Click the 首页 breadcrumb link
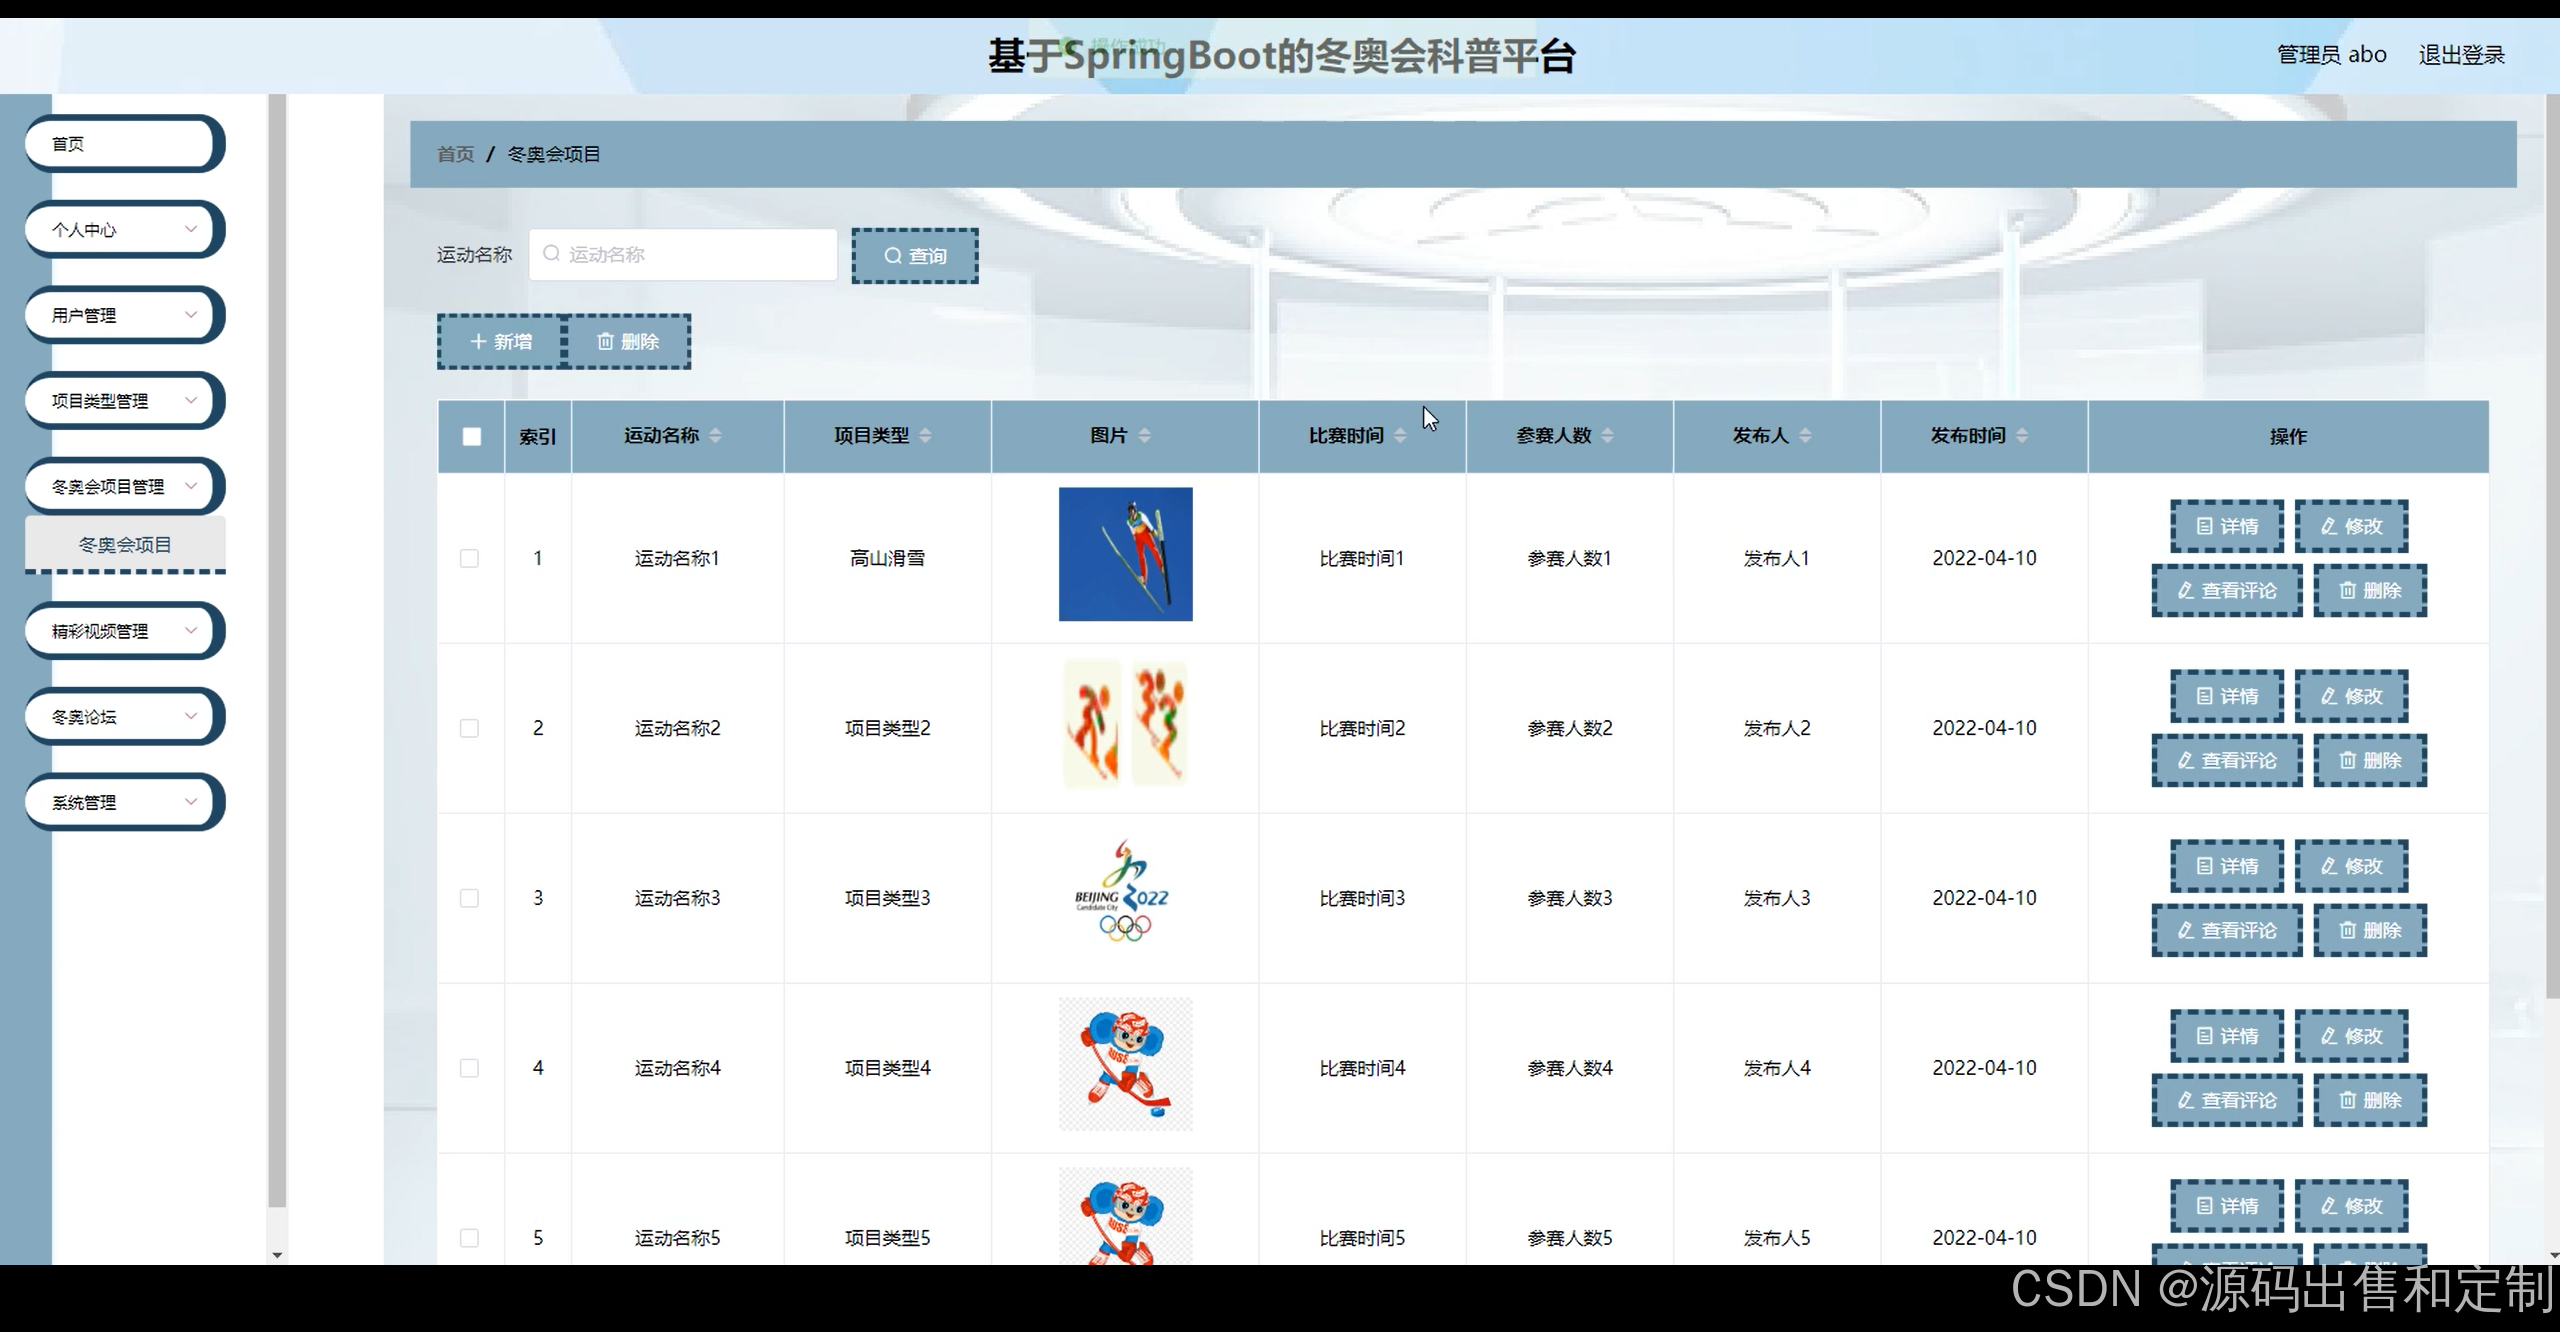 tap(455, 154)
